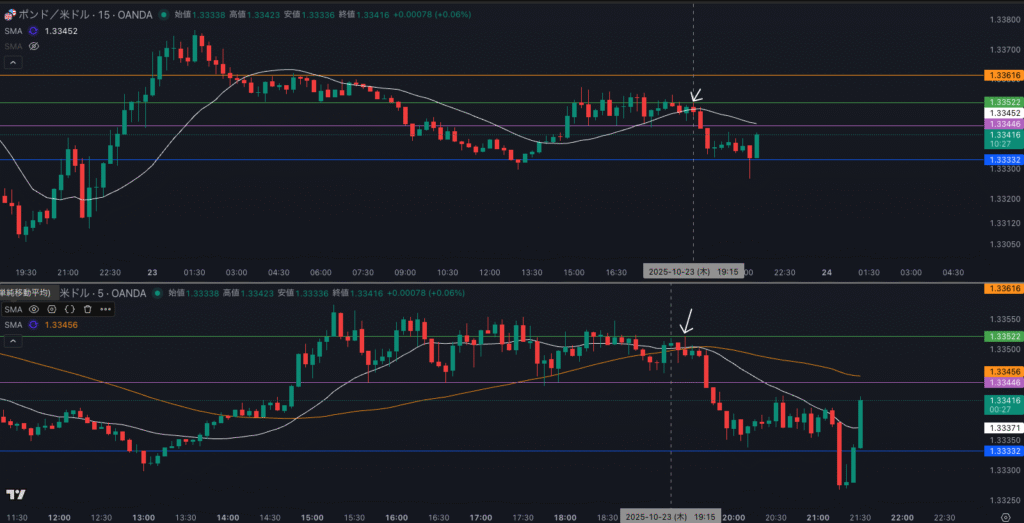Open SMA source code braces icon
This screenshot has width=1024, height=523.
click(69, 309)
